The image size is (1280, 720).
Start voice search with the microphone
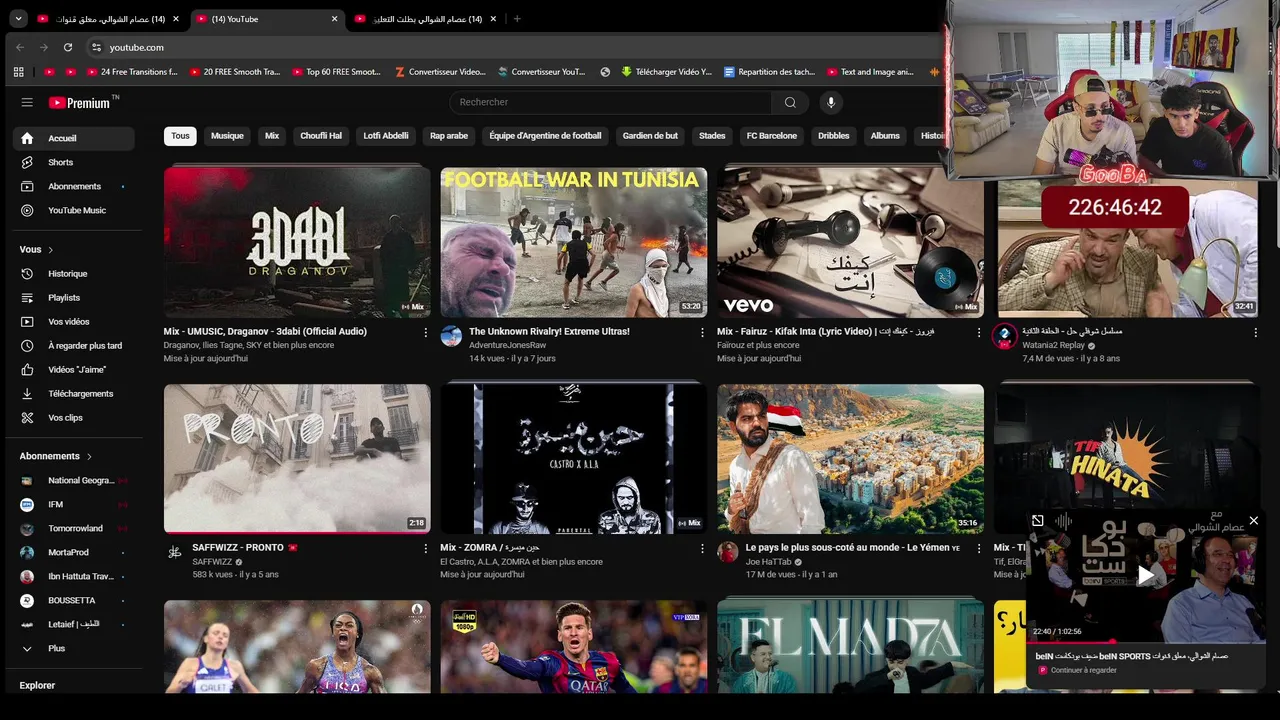click(x=830, y=102)
